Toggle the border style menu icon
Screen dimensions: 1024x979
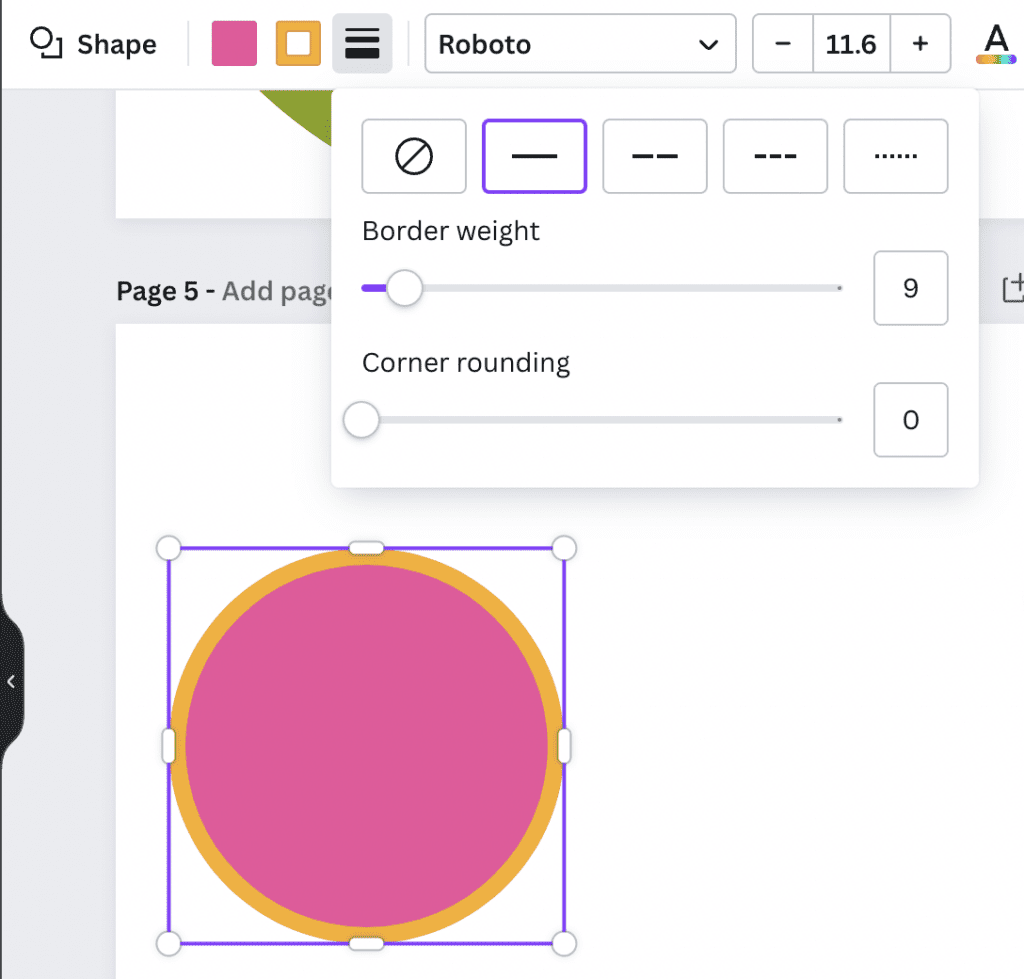point(362,44)
